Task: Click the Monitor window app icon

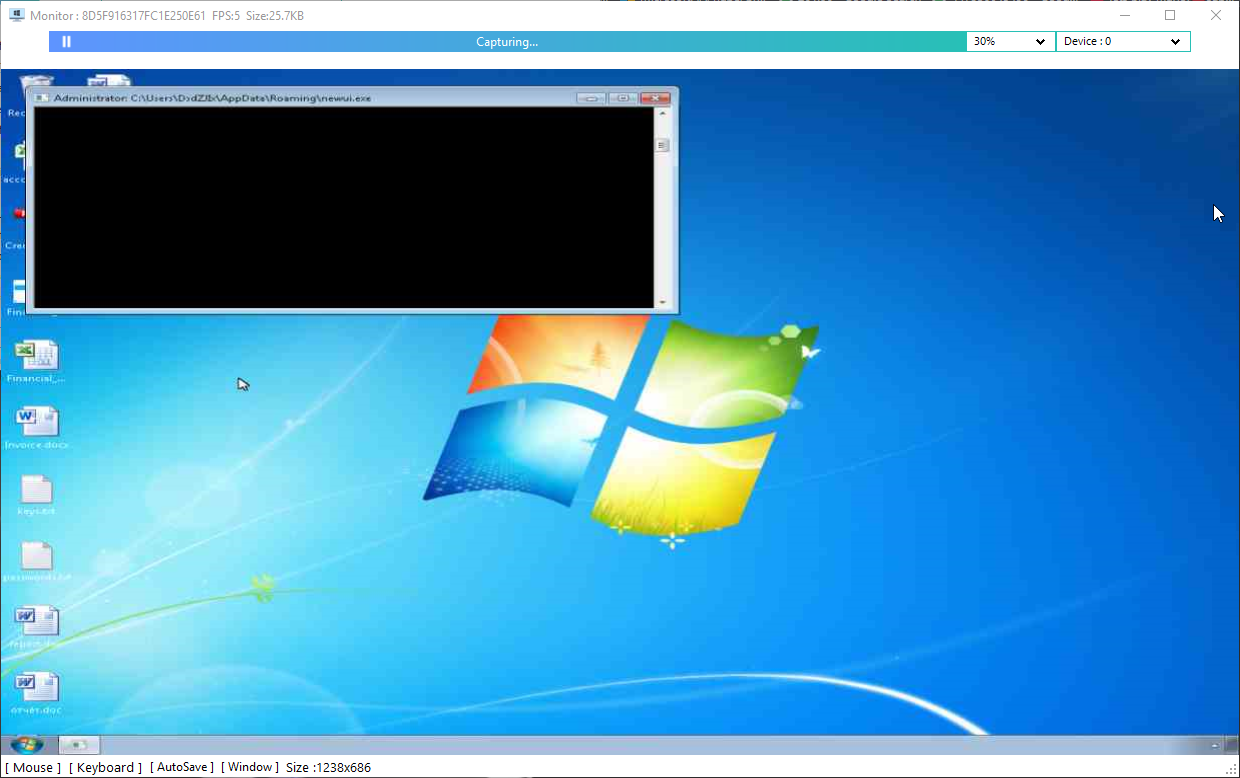Action: point(17,15)
